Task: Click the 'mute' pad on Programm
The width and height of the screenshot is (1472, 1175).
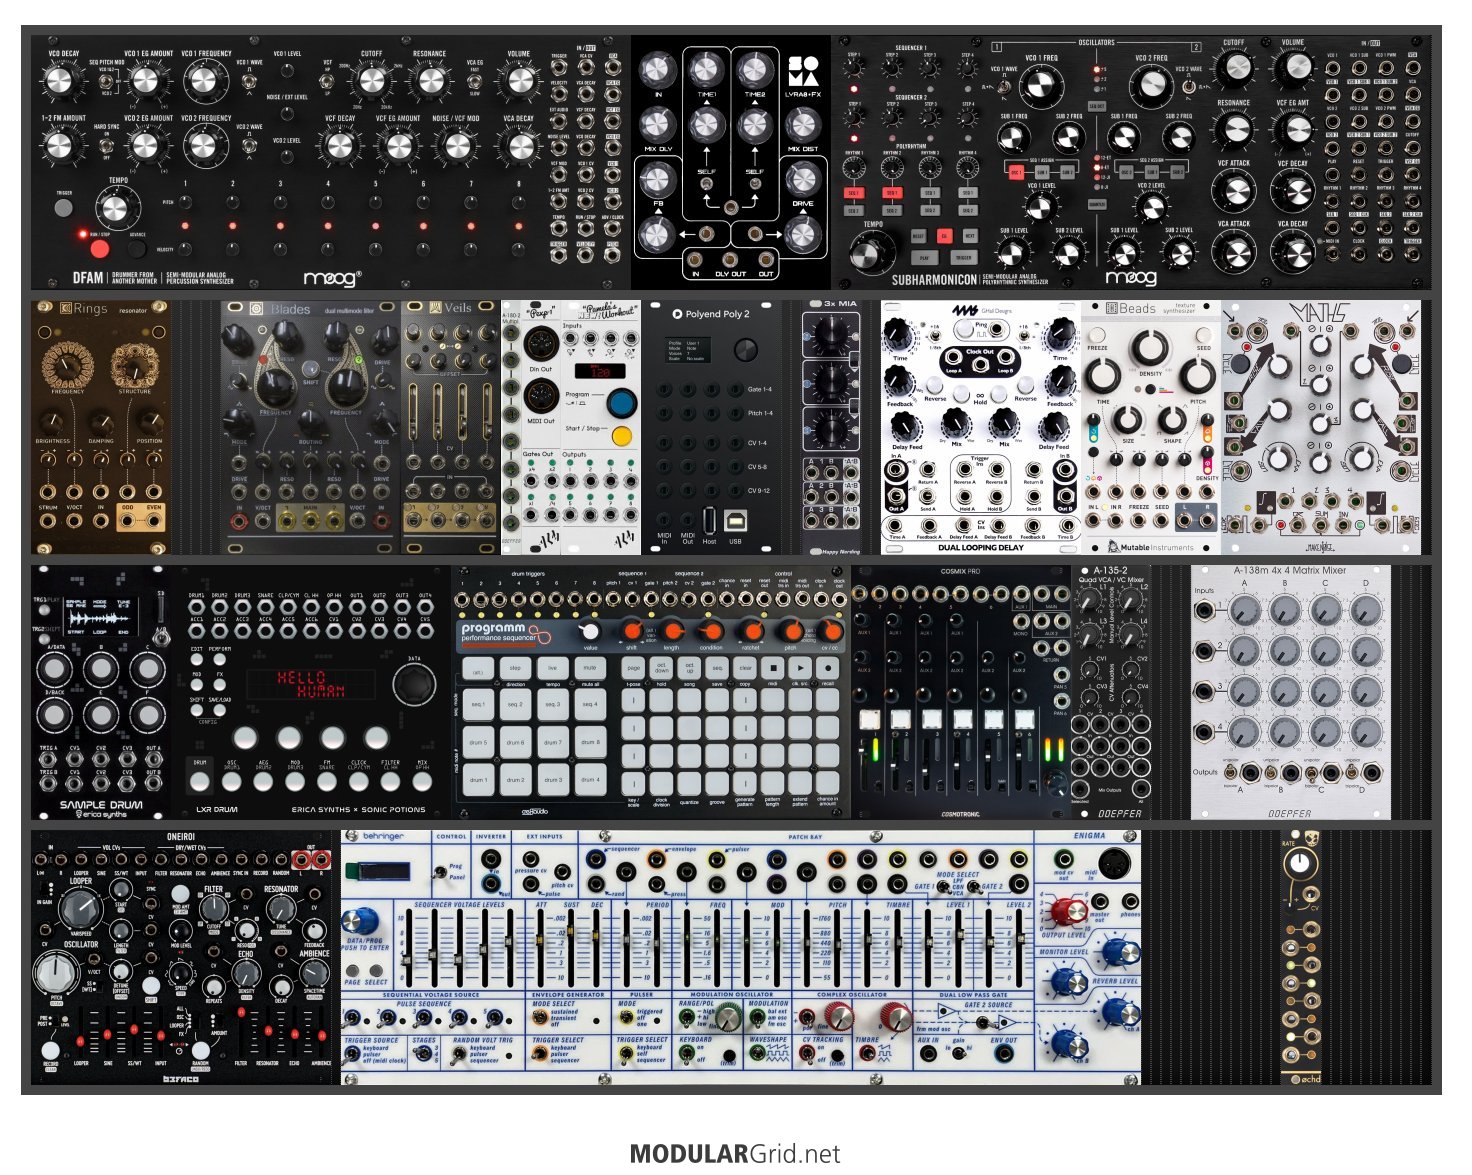Action: (x=590, y=667)
